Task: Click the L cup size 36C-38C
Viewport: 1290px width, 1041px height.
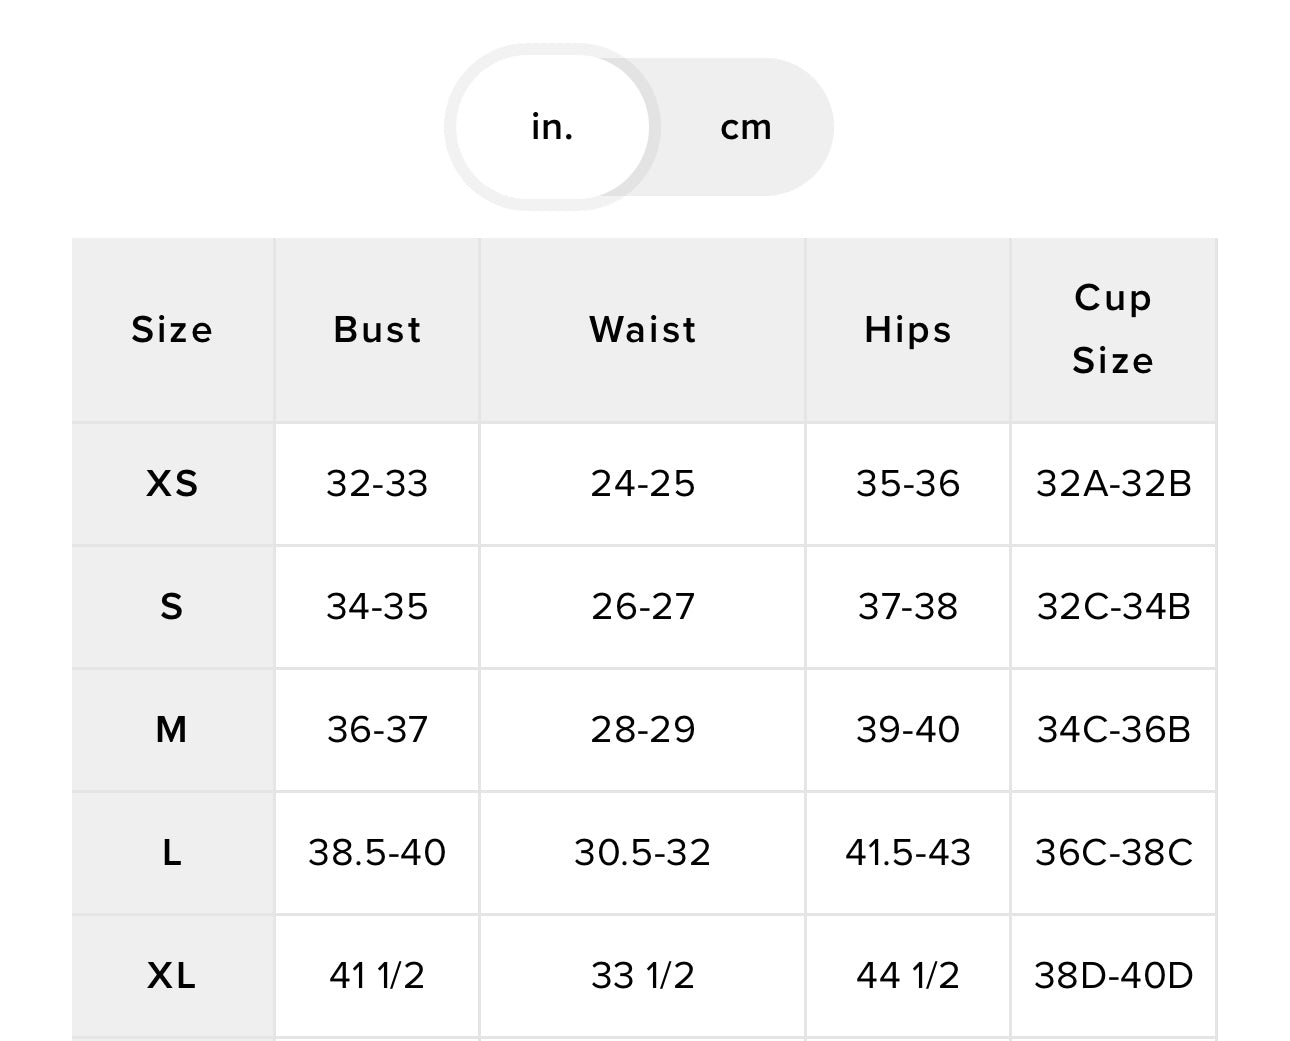Action: pyautogui.click(x=1113, y=853)
